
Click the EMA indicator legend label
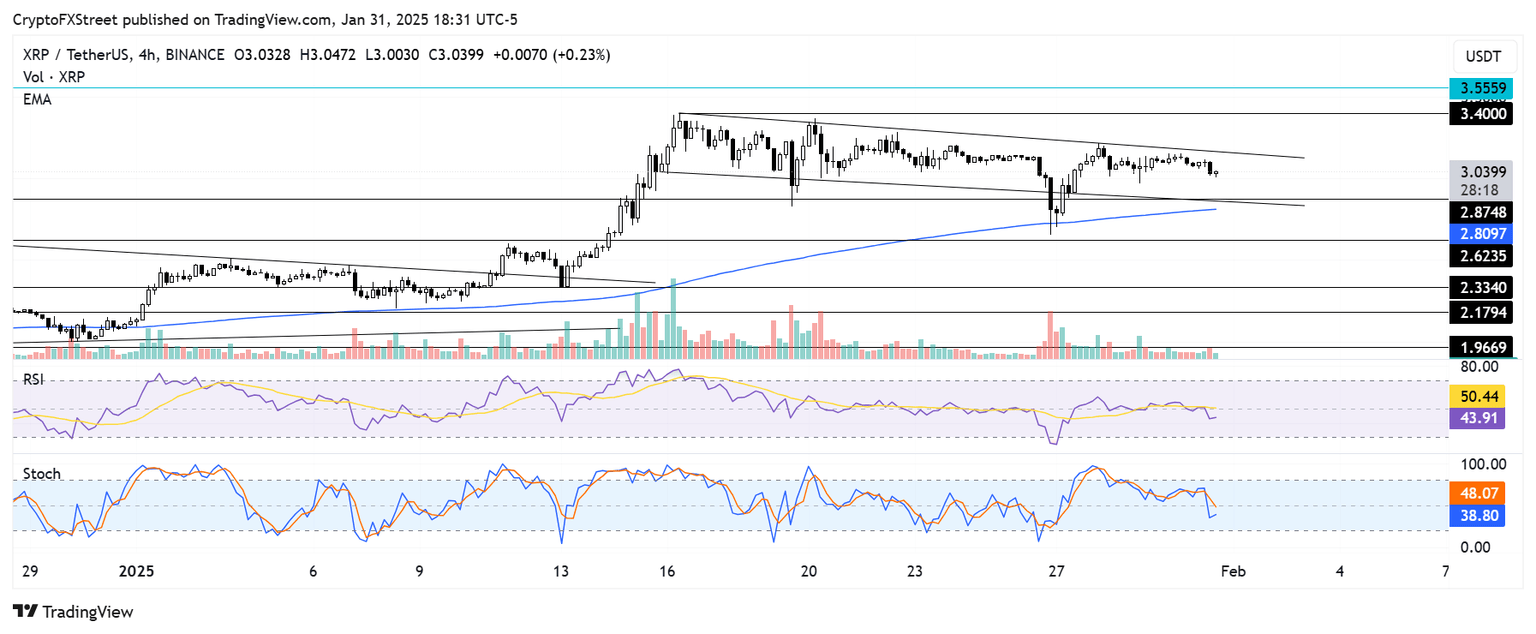click(35, 100)
